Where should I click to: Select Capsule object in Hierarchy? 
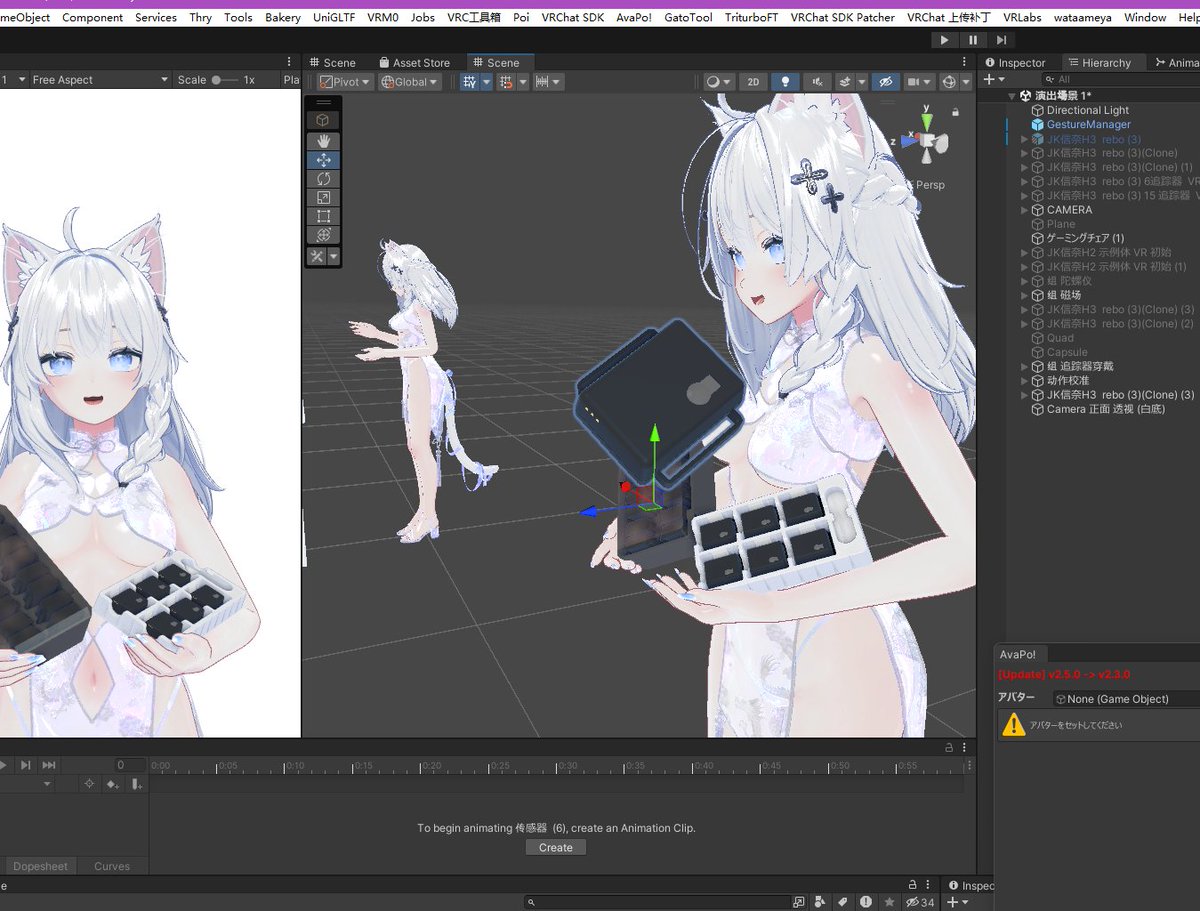[x=1067, y=352]
